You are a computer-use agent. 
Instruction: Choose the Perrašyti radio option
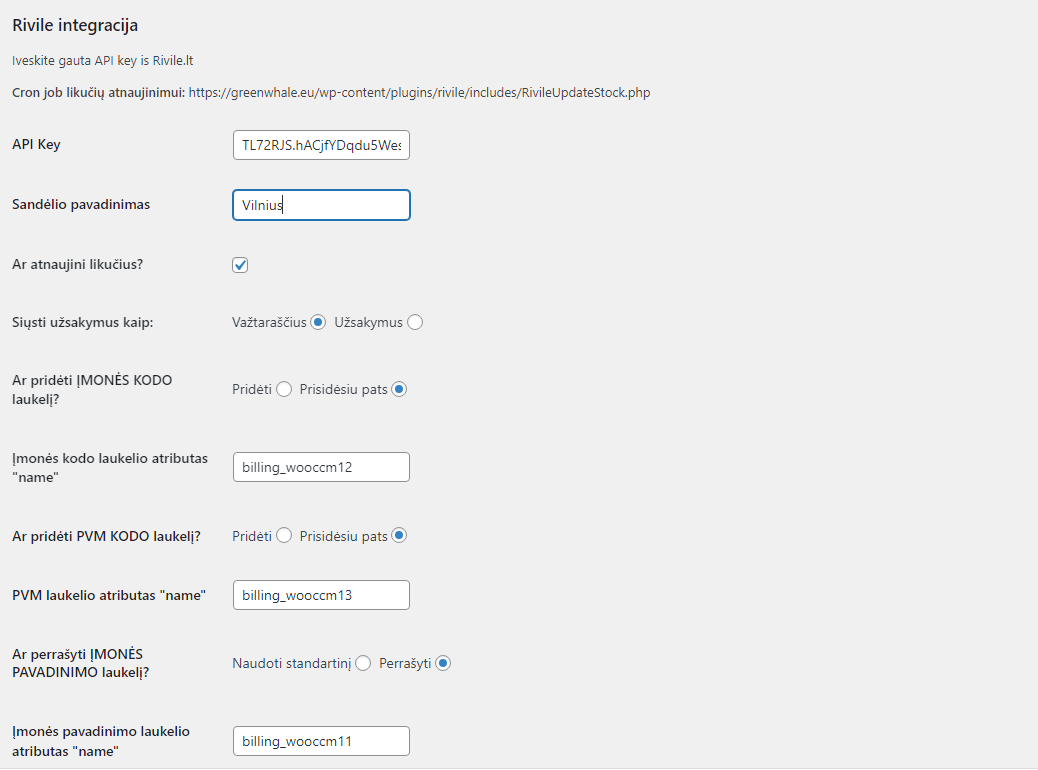click(x=443, y=663)
